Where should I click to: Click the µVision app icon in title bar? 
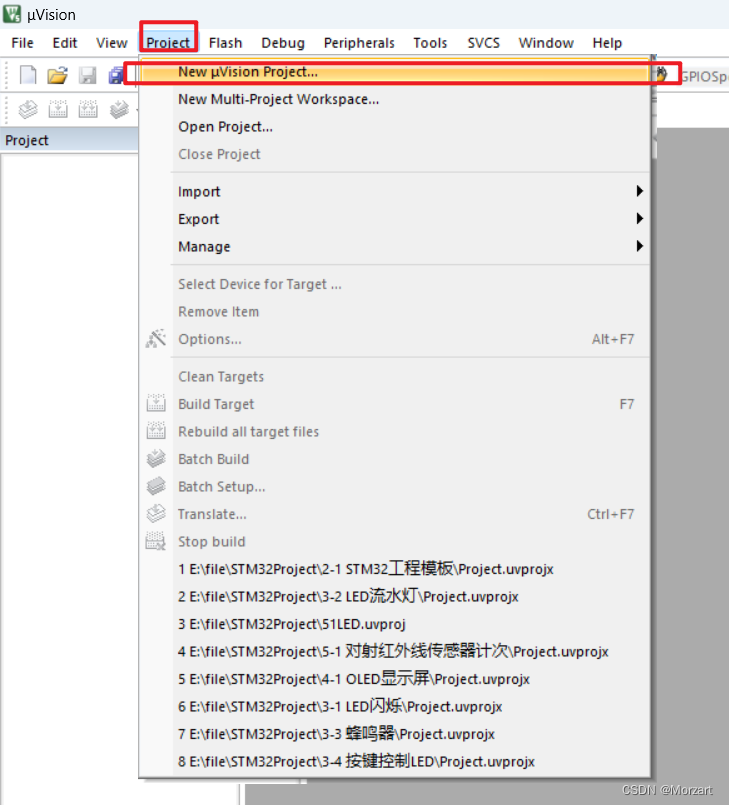[x=12, y=14]
